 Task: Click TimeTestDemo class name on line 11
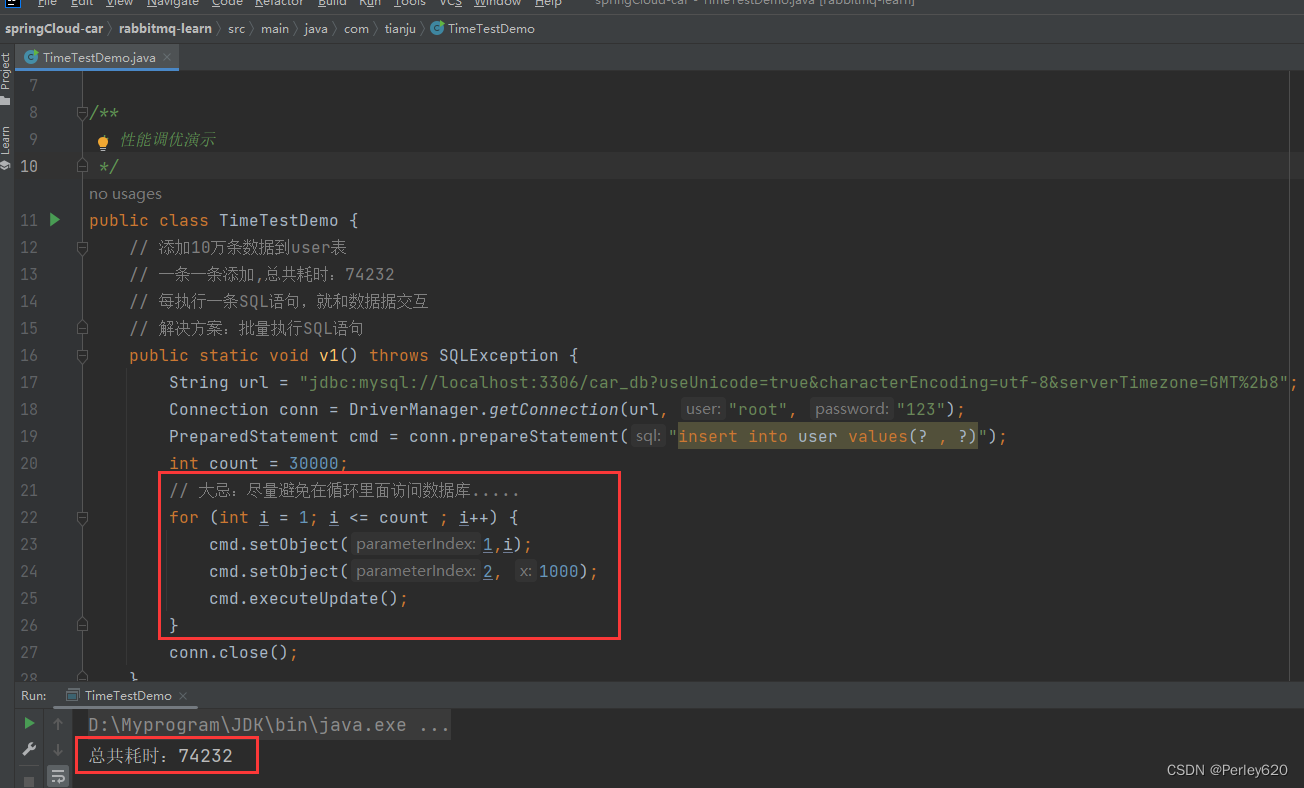tap(279, 220)
